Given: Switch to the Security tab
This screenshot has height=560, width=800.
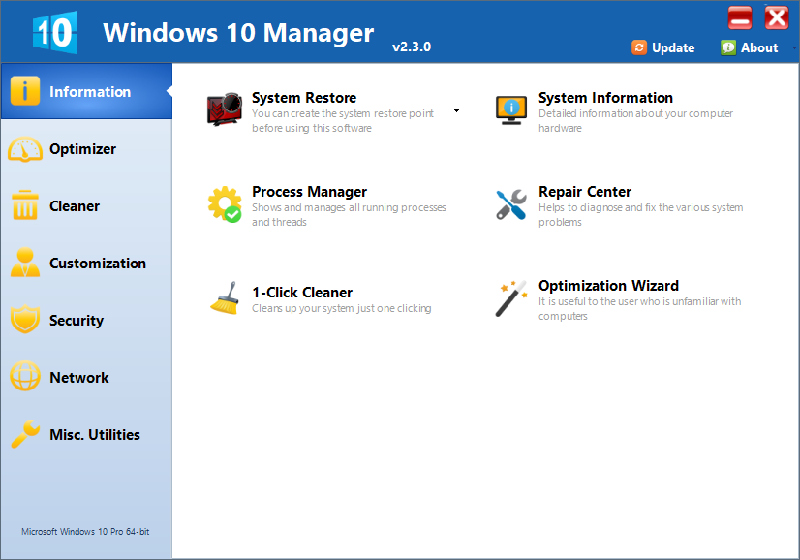Looking at the screenshot, I should 86,320.
